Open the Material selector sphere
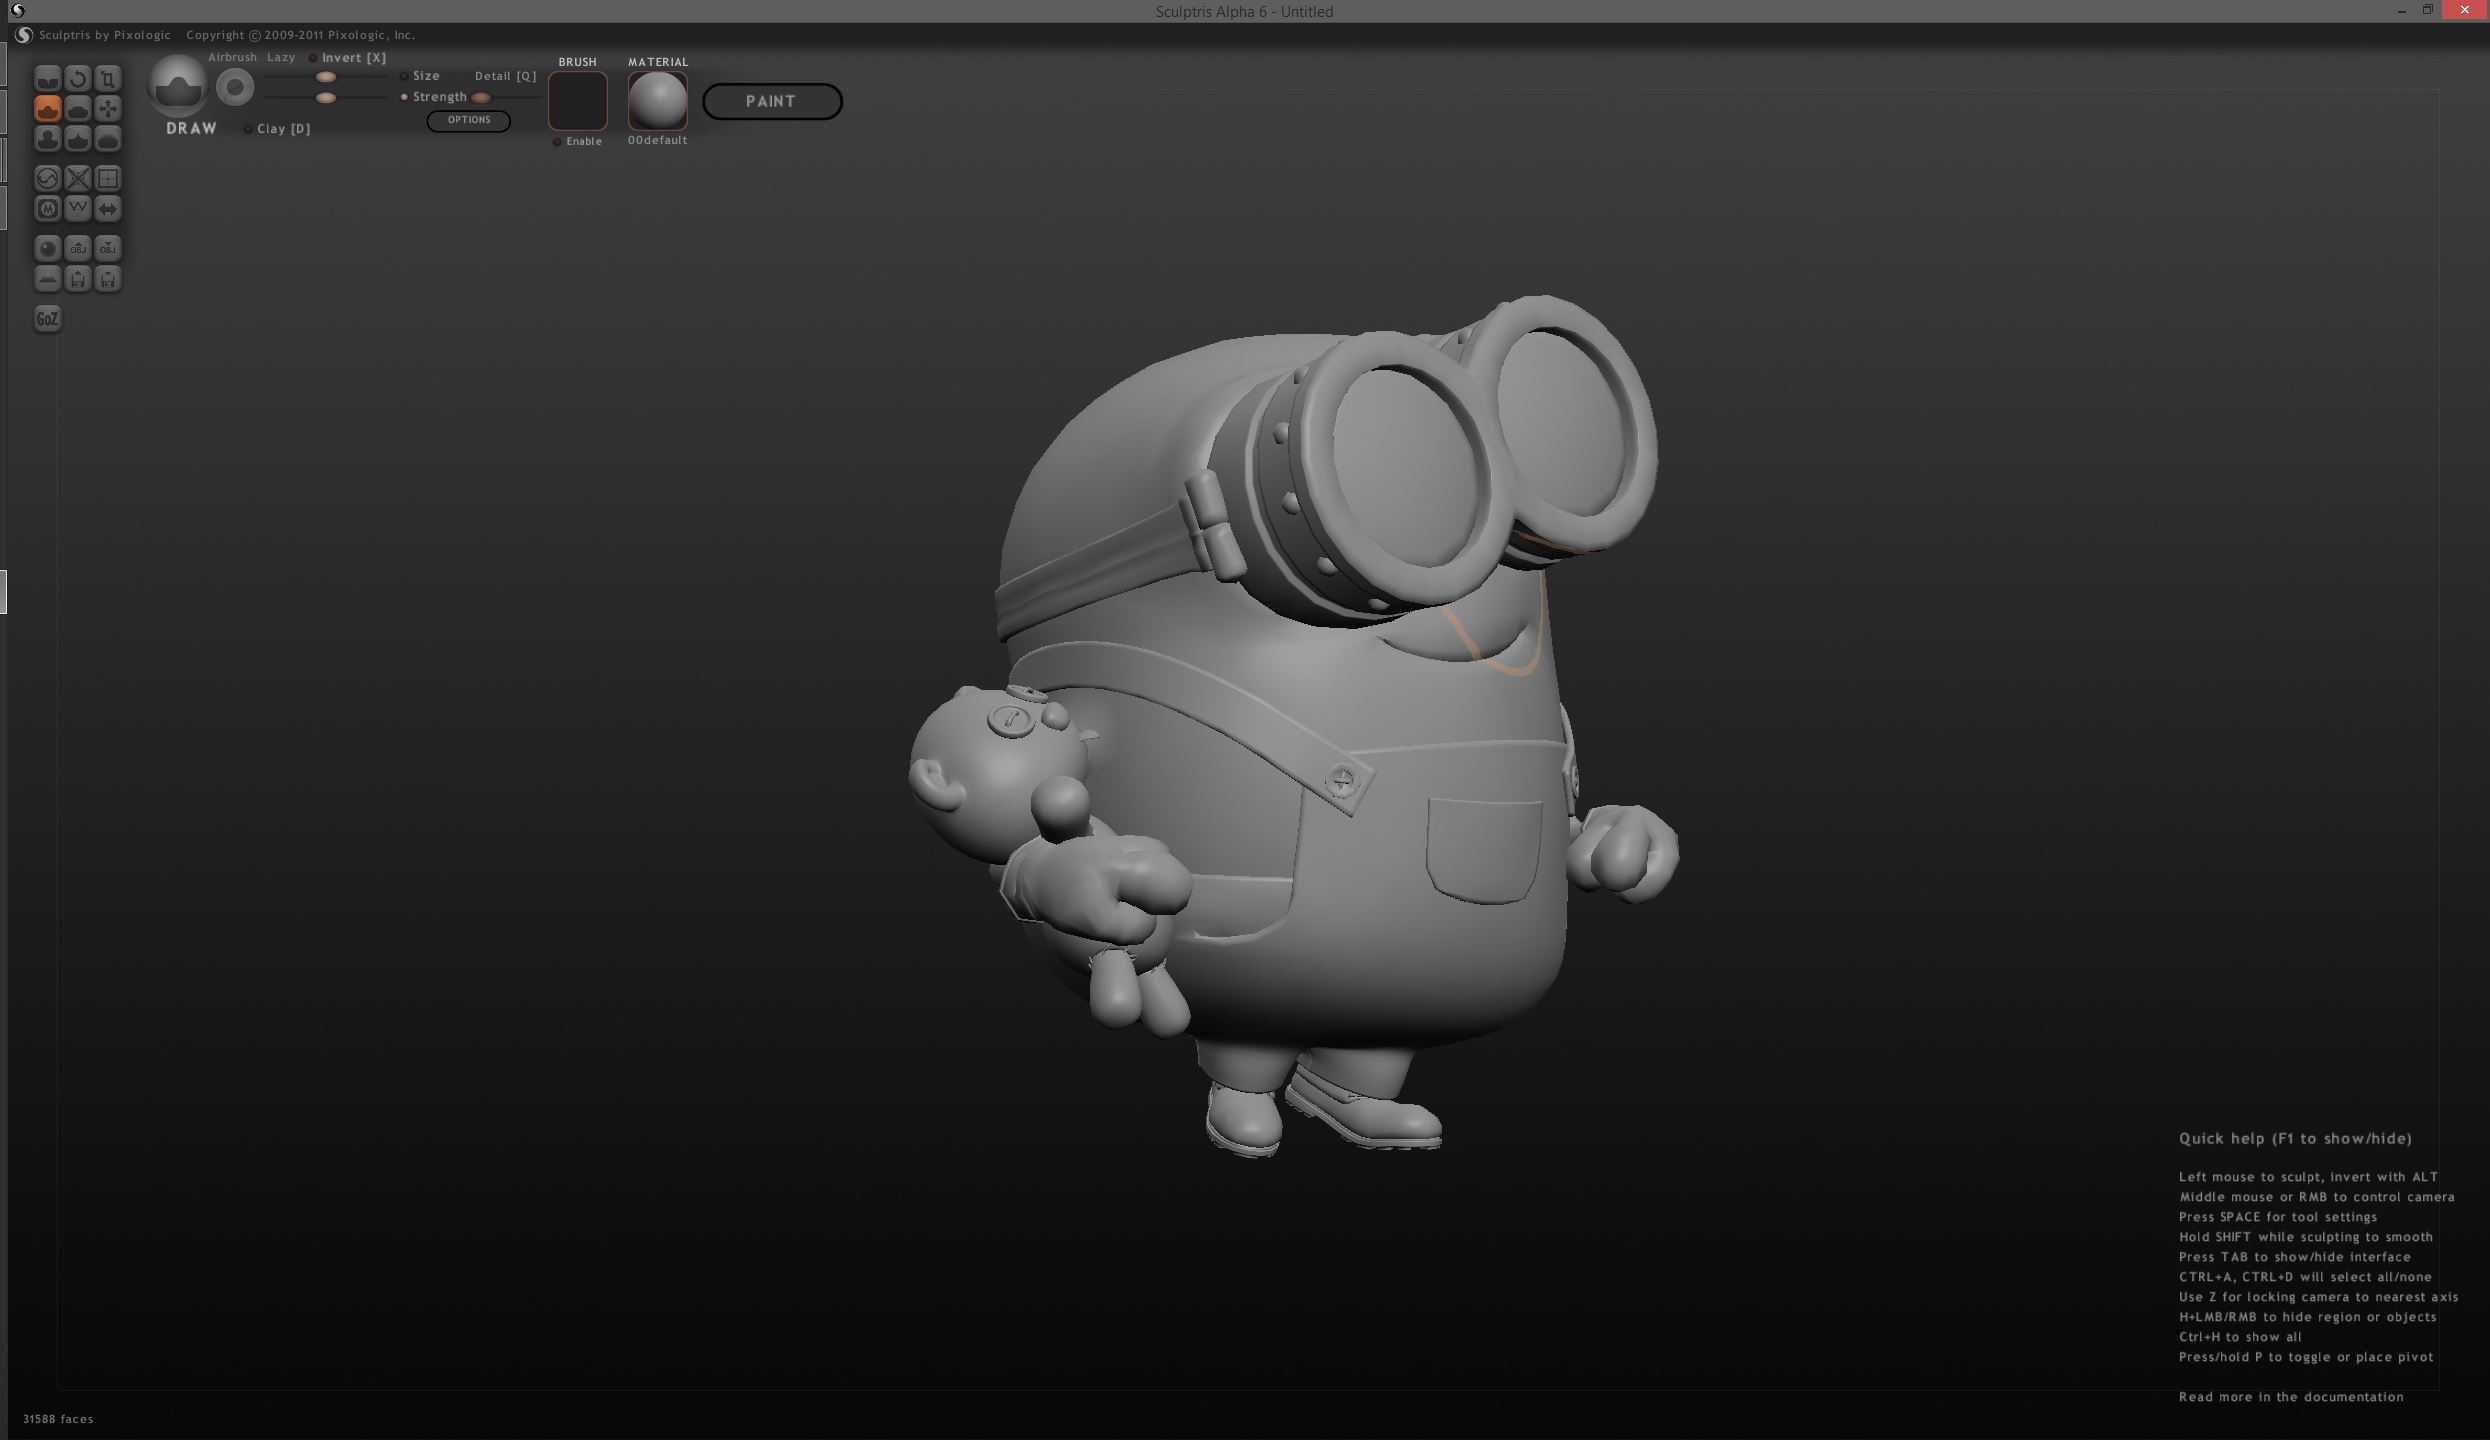Viewport: 2490px width, 1440px height. [657, 100]
